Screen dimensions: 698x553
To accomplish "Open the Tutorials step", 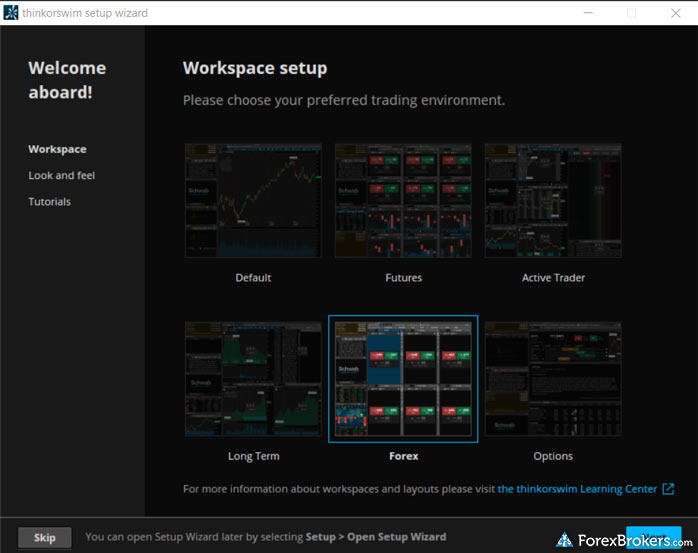I will pyautogui.click(x=49, y=202).
